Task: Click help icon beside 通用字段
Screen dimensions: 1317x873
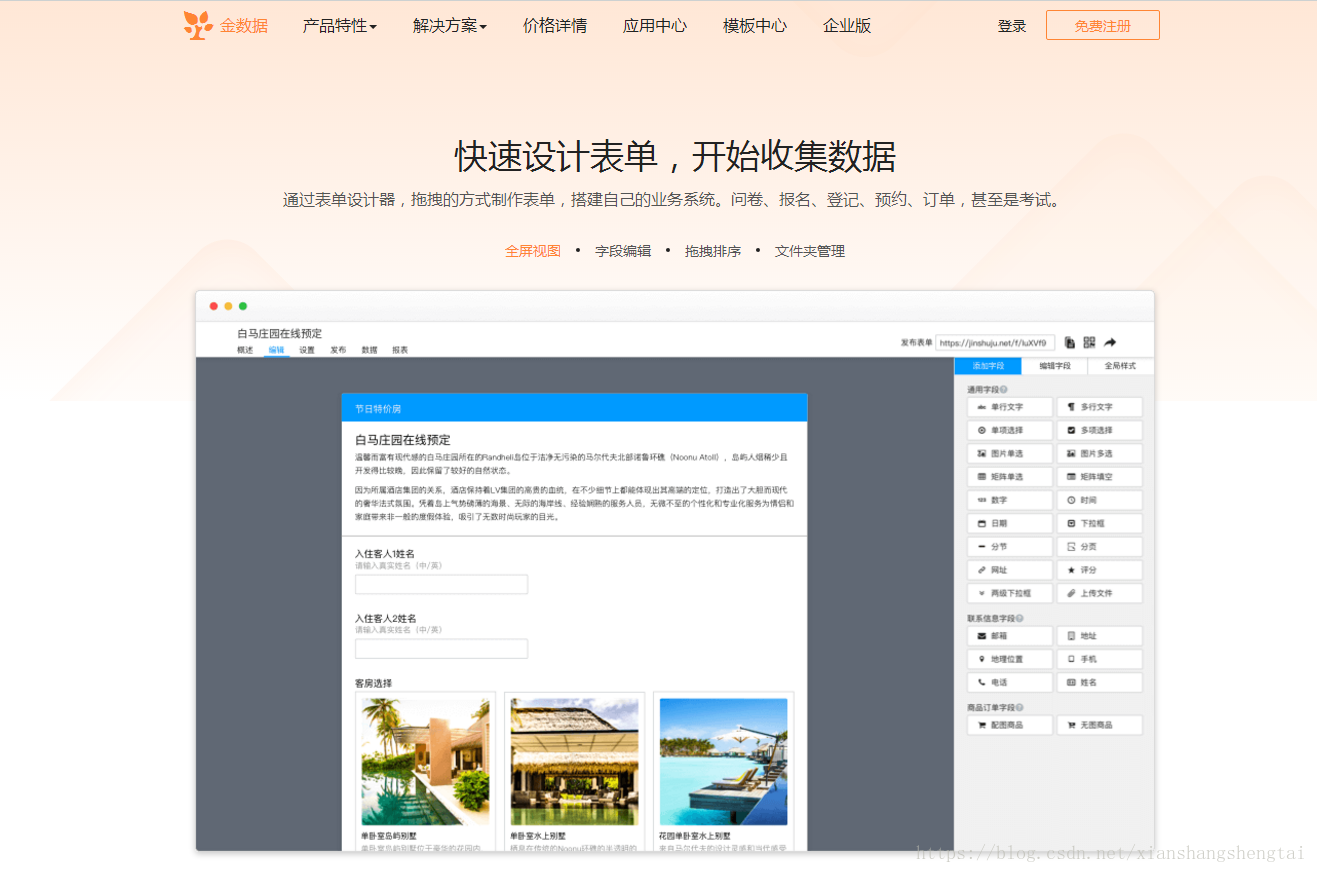Action: point(1004,389)
